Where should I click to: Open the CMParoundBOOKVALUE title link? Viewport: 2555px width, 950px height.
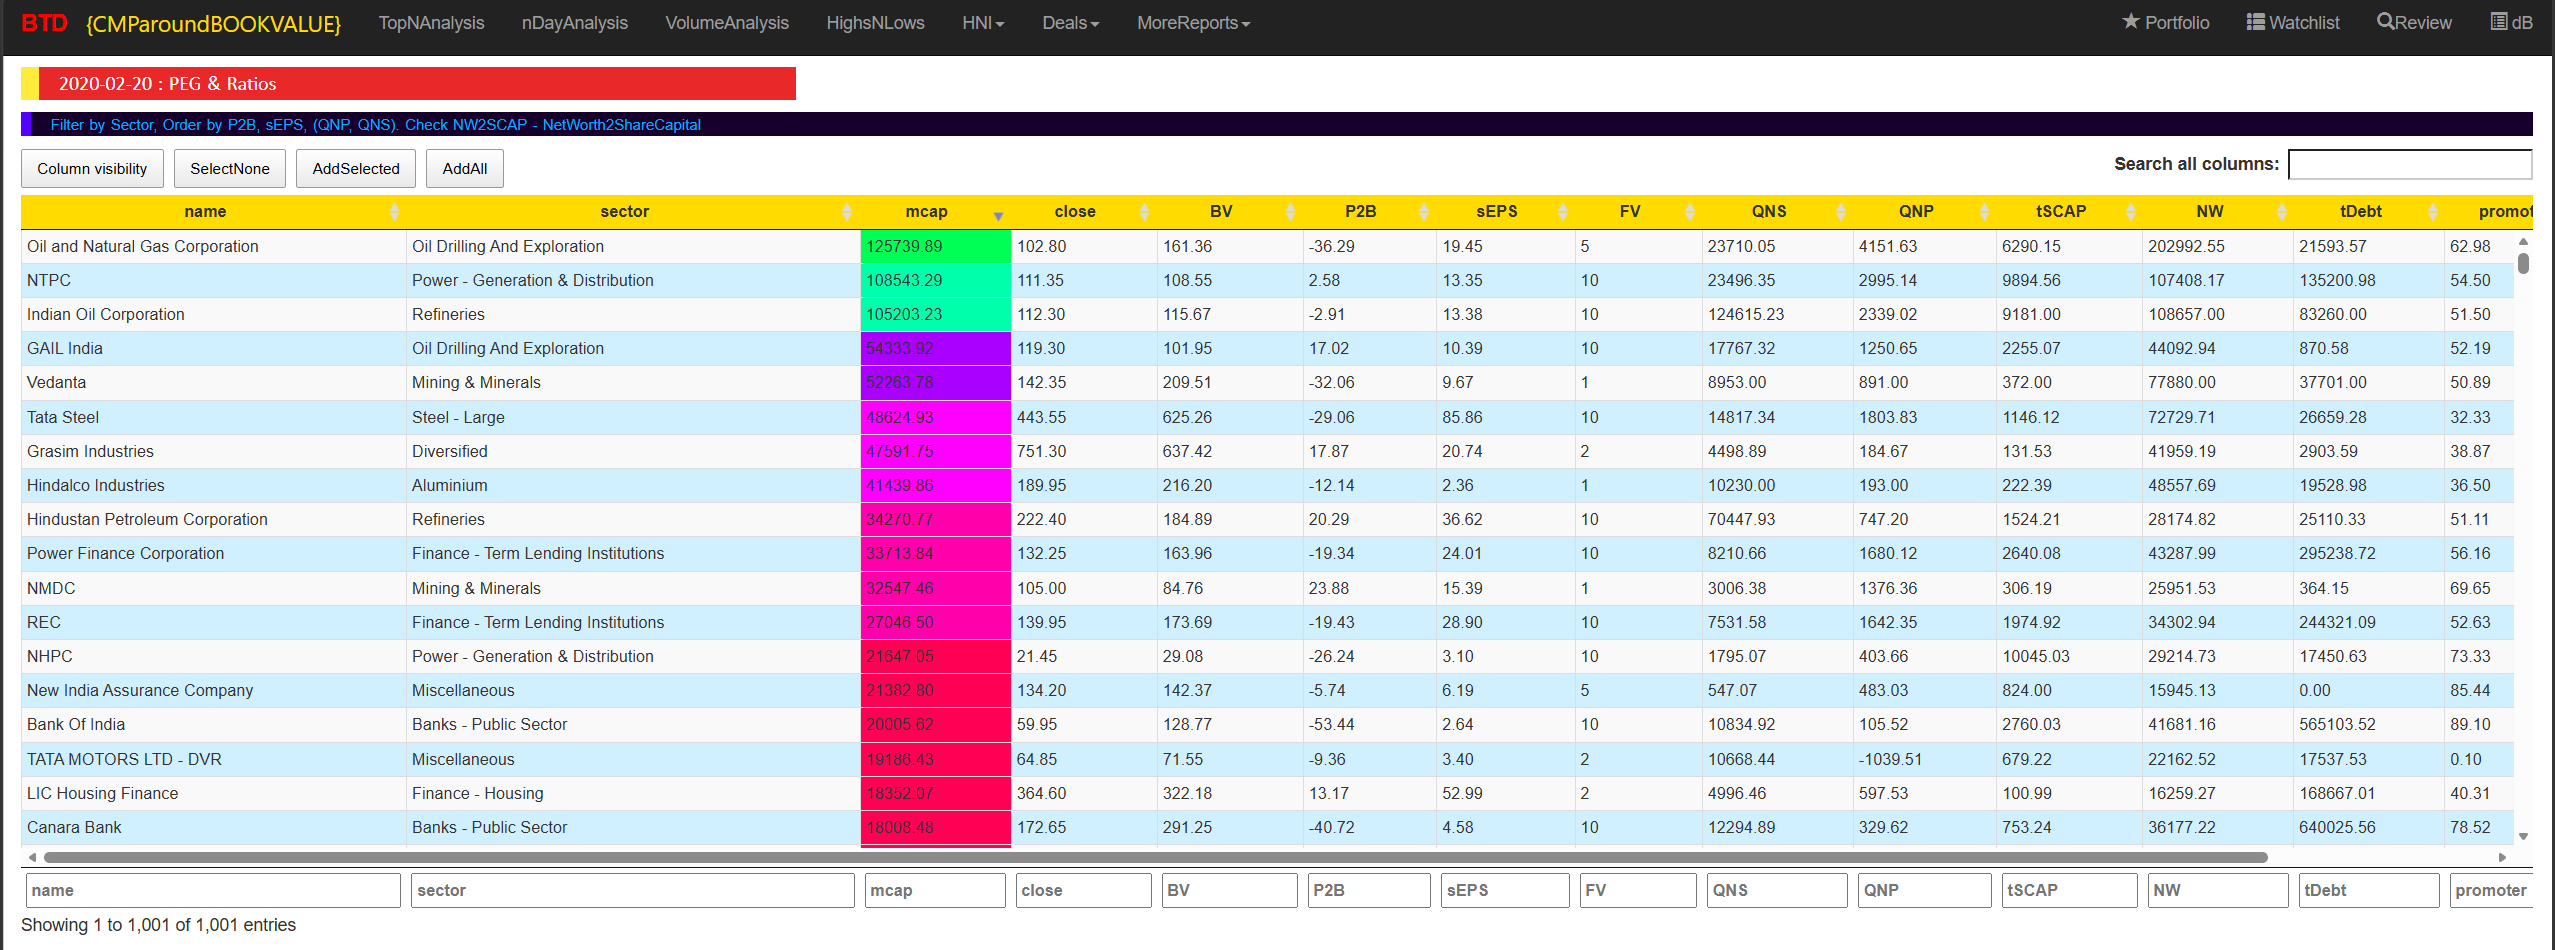(x=213, y=23)
